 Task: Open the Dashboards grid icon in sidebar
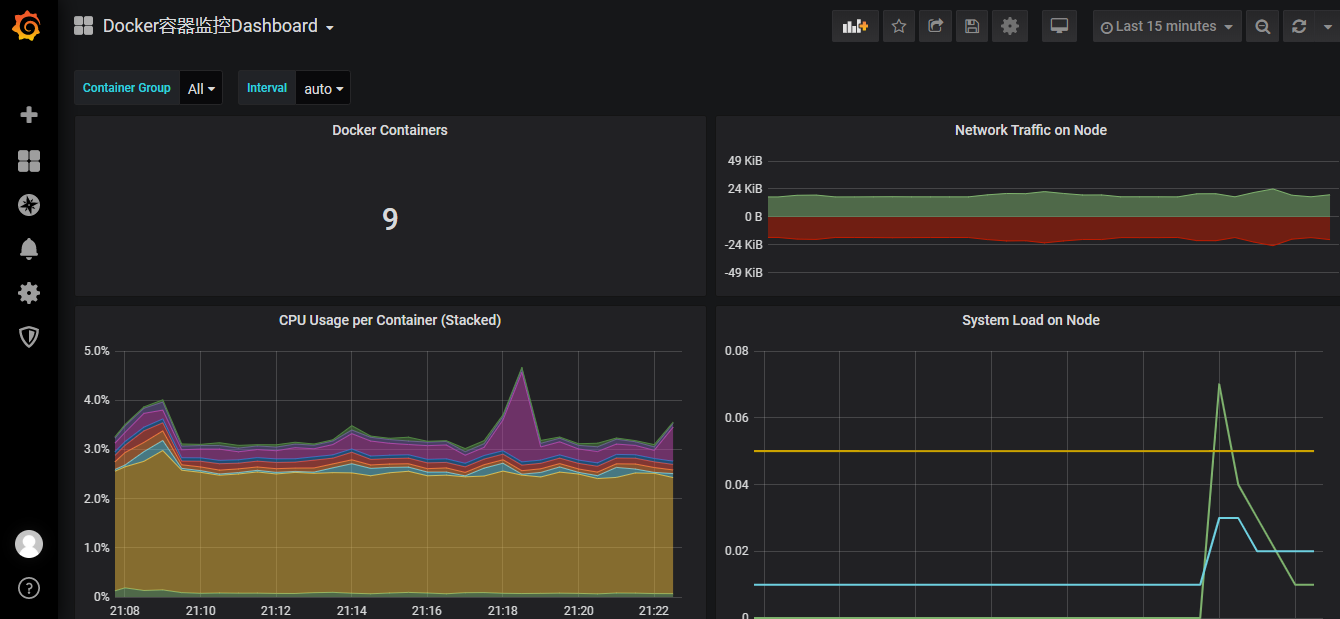coord(29,161)
